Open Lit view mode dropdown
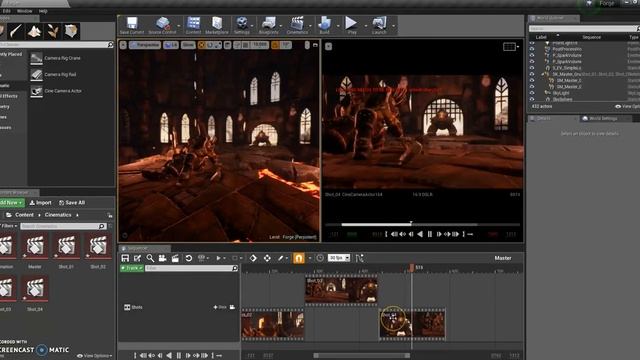Screen dimensions: 640x360 [171, 45]
